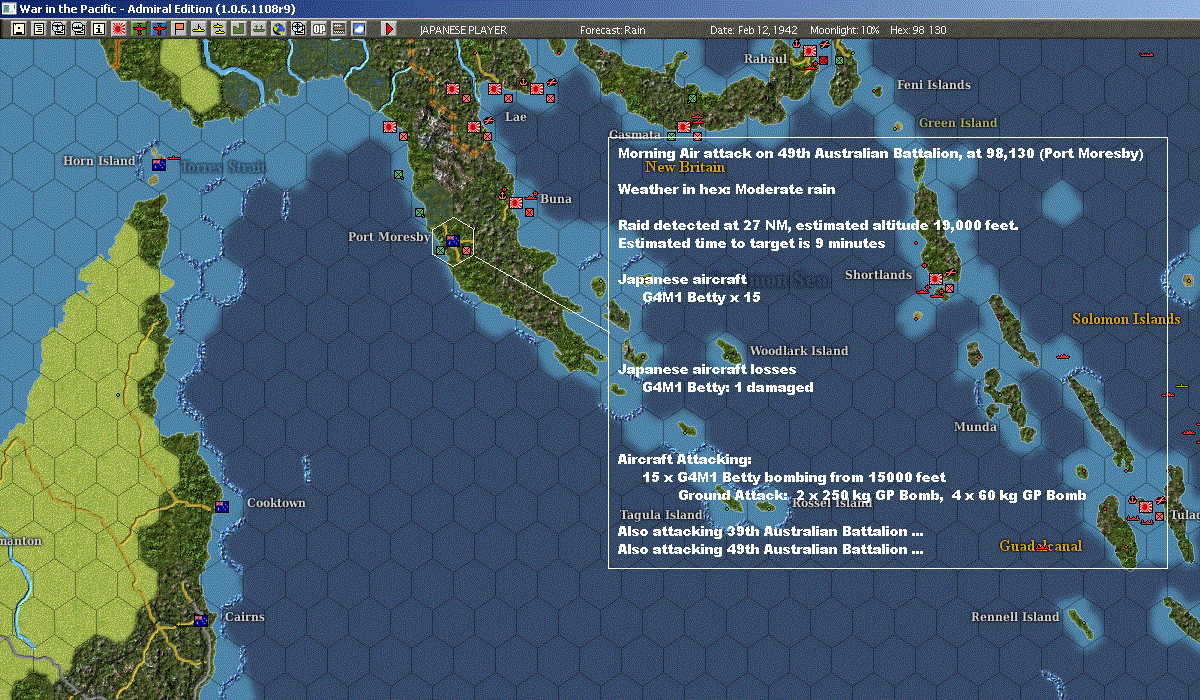Image resolution: width=1200 pixels, height=700 pixels.
Task: Open the text list toolbar icon
Action: [39, 29]
